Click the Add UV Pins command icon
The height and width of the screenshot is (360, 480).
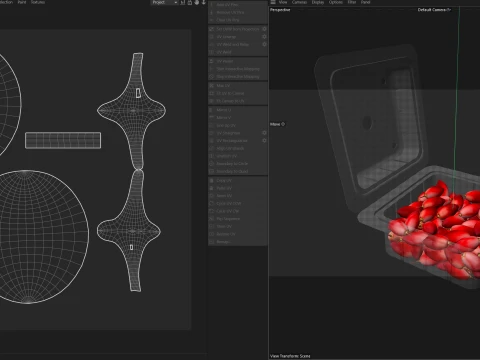point(211,5)
